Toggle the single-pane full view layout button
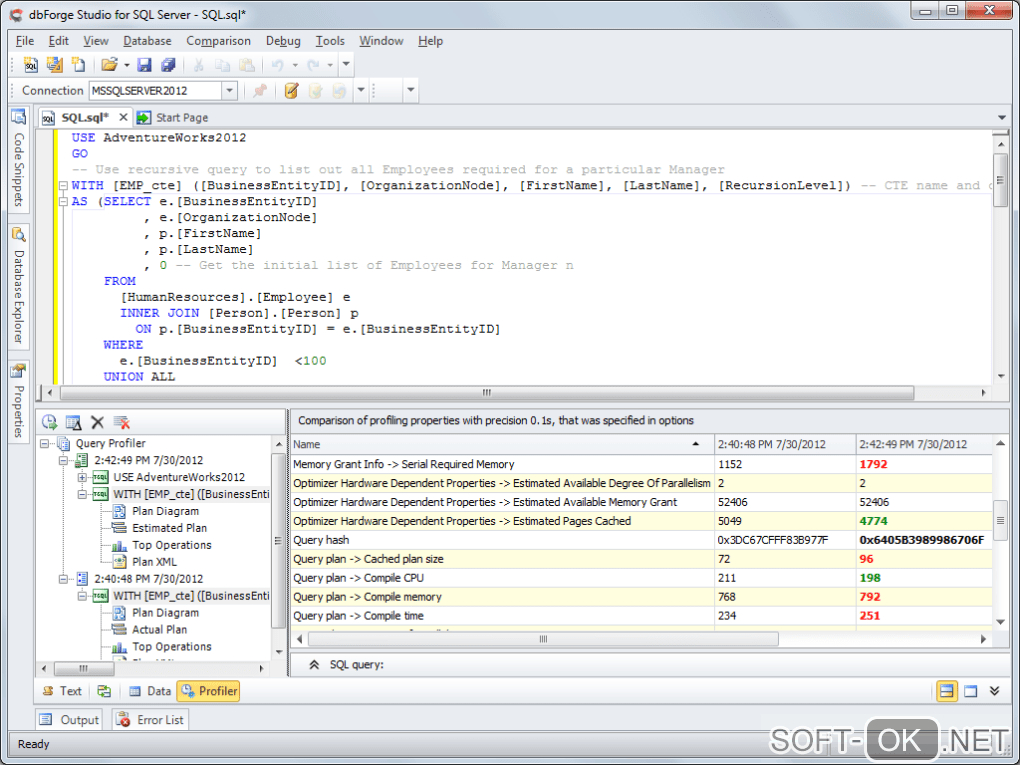The width and height of the screenshot is (1020, 765). coord(970,691)
